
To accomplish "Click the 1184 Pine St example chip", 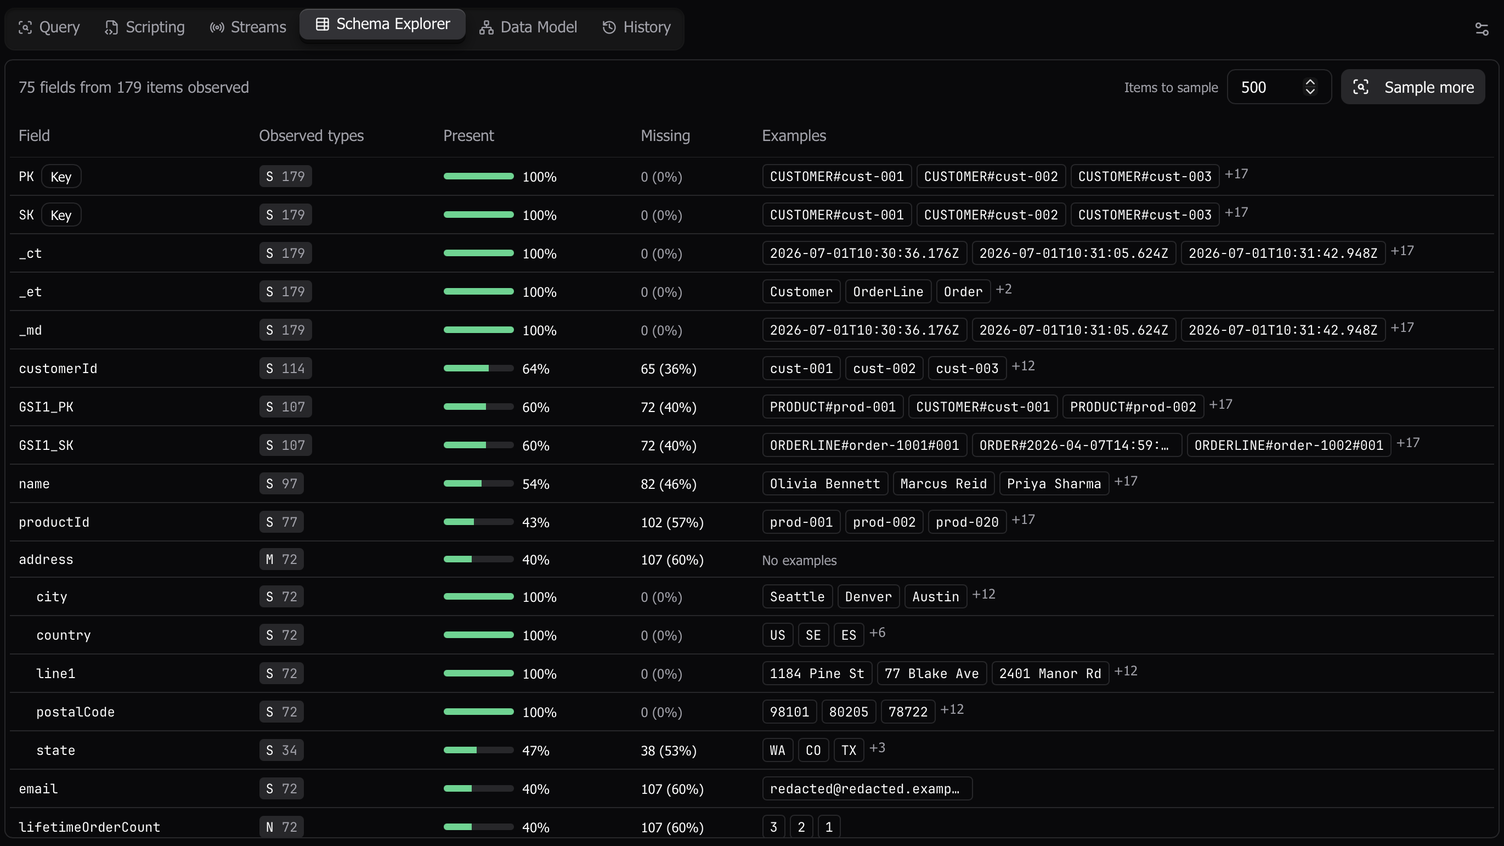I will pos(817,674).
